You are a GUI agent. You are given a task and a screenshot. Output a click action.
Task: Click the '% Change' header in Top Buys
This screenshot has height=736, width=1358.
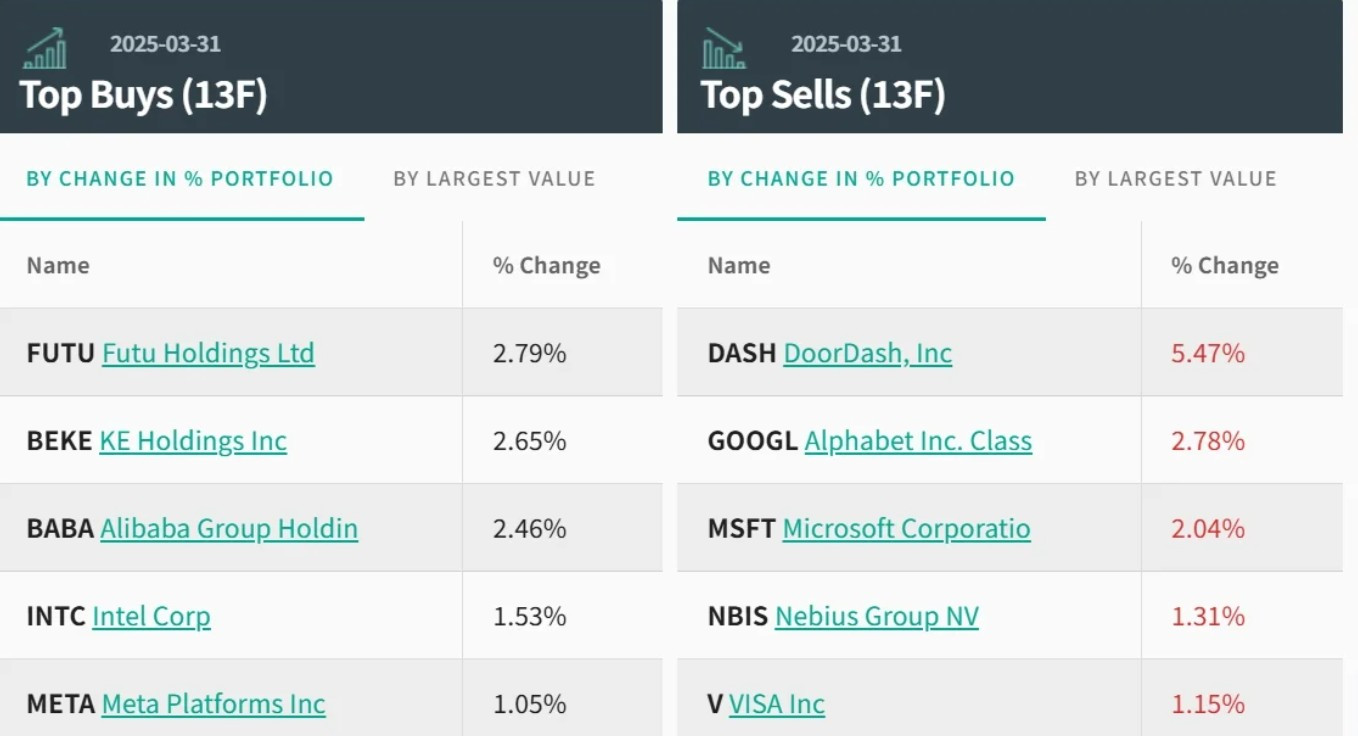pyautogui.click(x=547, y=266)
